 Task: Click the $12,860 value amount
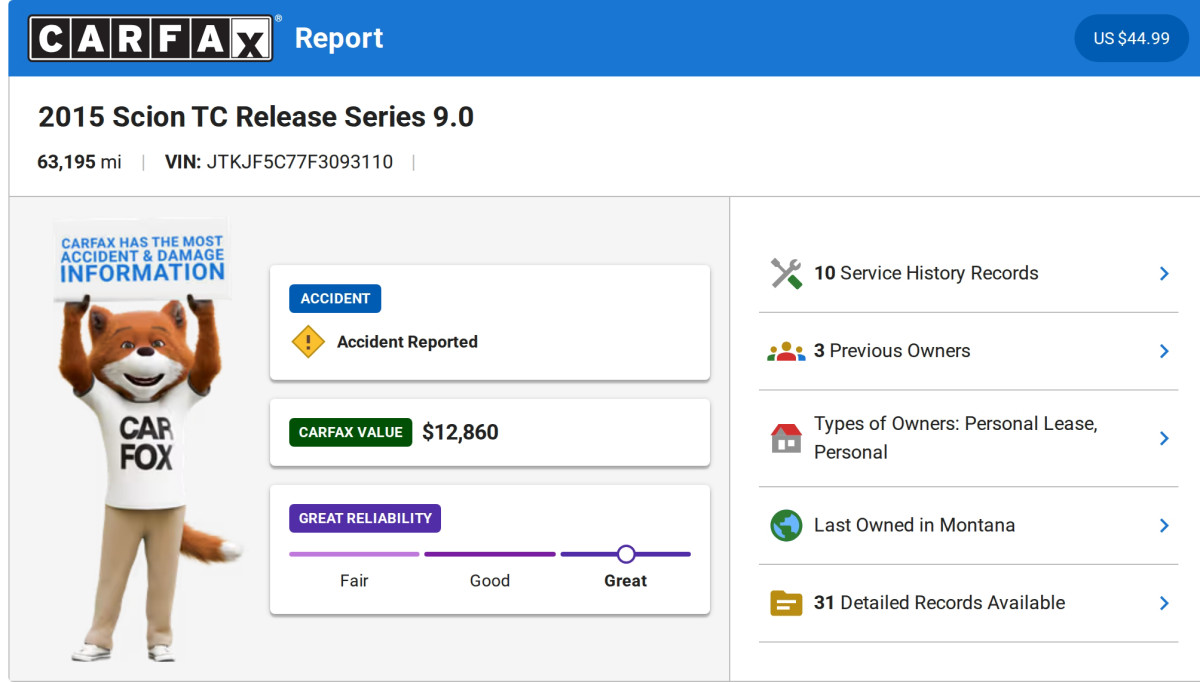[460, 432]
